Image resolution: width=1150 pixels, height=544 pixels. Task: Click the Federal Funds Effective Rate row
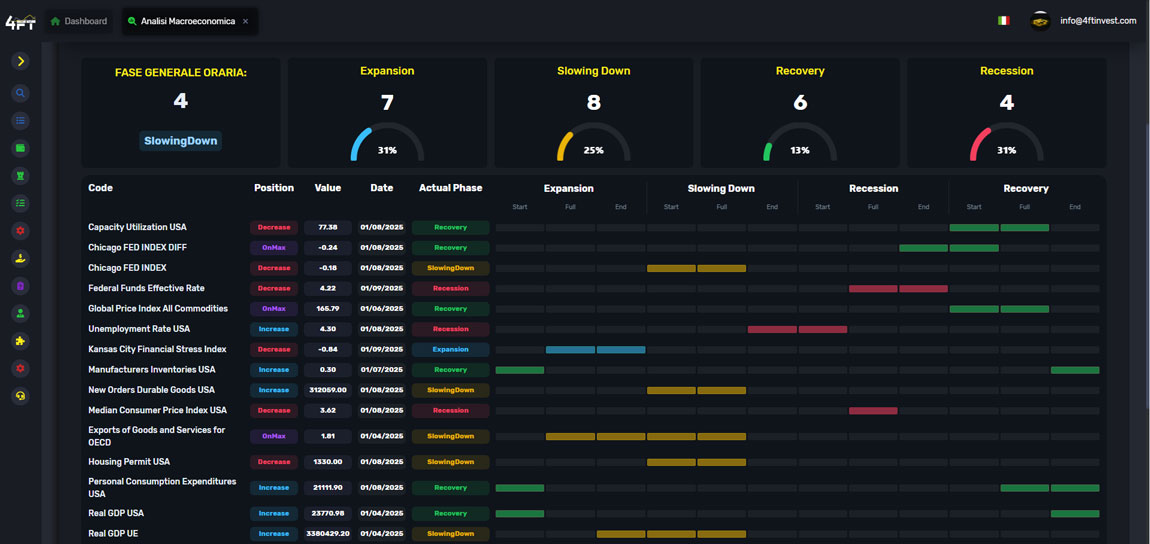pos(146,288)
